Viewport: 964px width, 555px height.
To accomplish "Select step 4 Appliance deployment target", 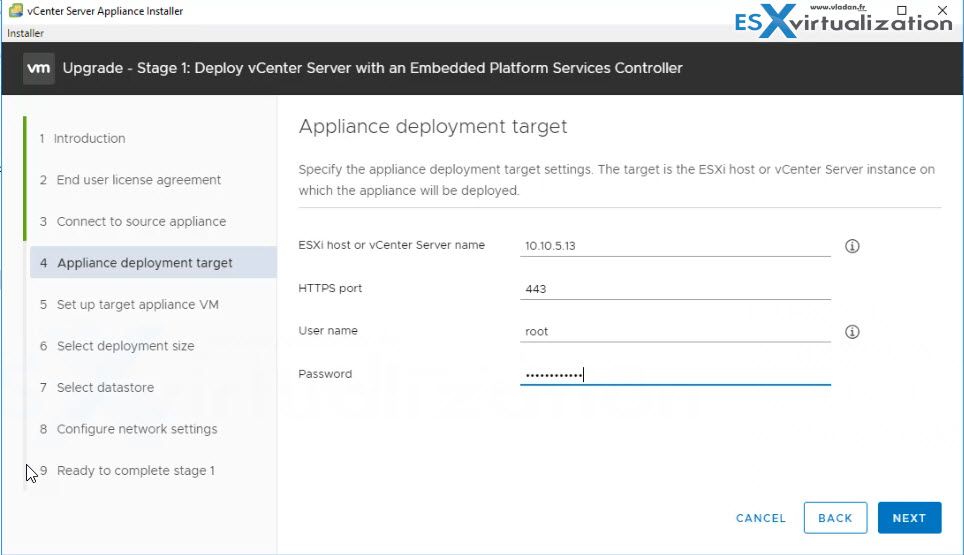I will (x=153, y=262).
